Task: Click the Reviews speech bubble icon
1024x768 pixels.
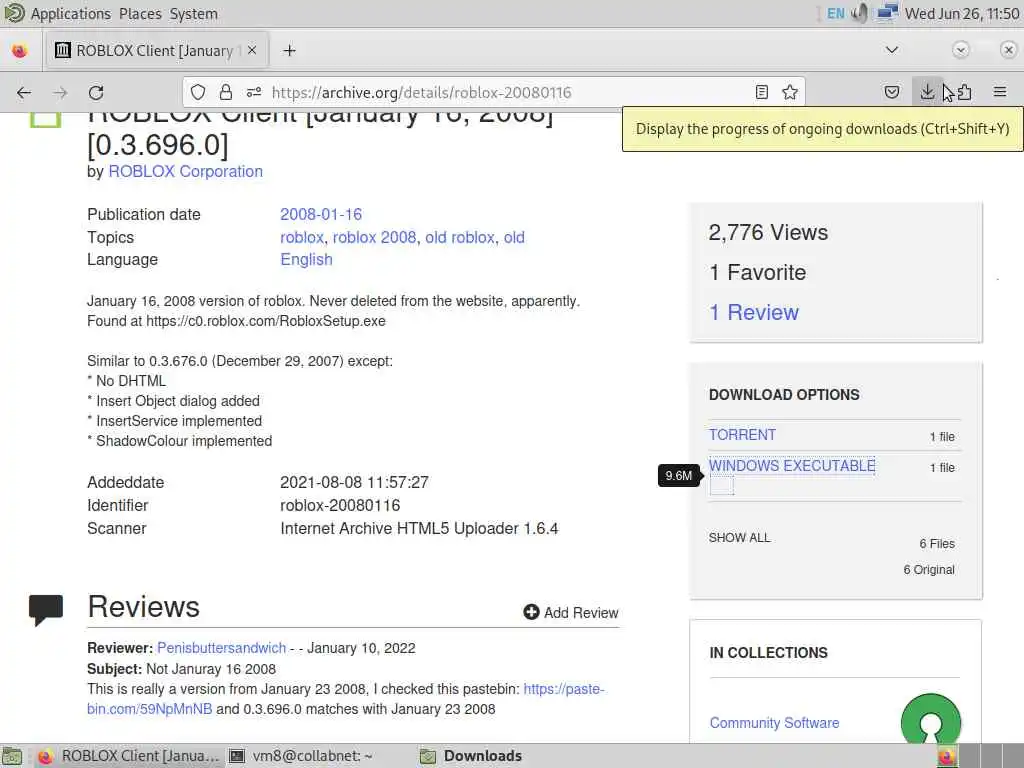Action: point(46,609)
